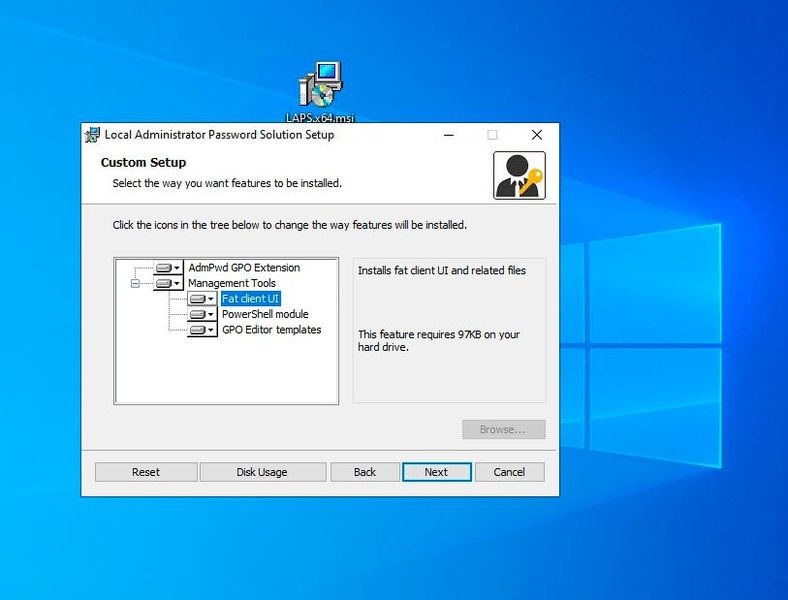Collapse the Management Tools tree node

click(x=135, y=283)
